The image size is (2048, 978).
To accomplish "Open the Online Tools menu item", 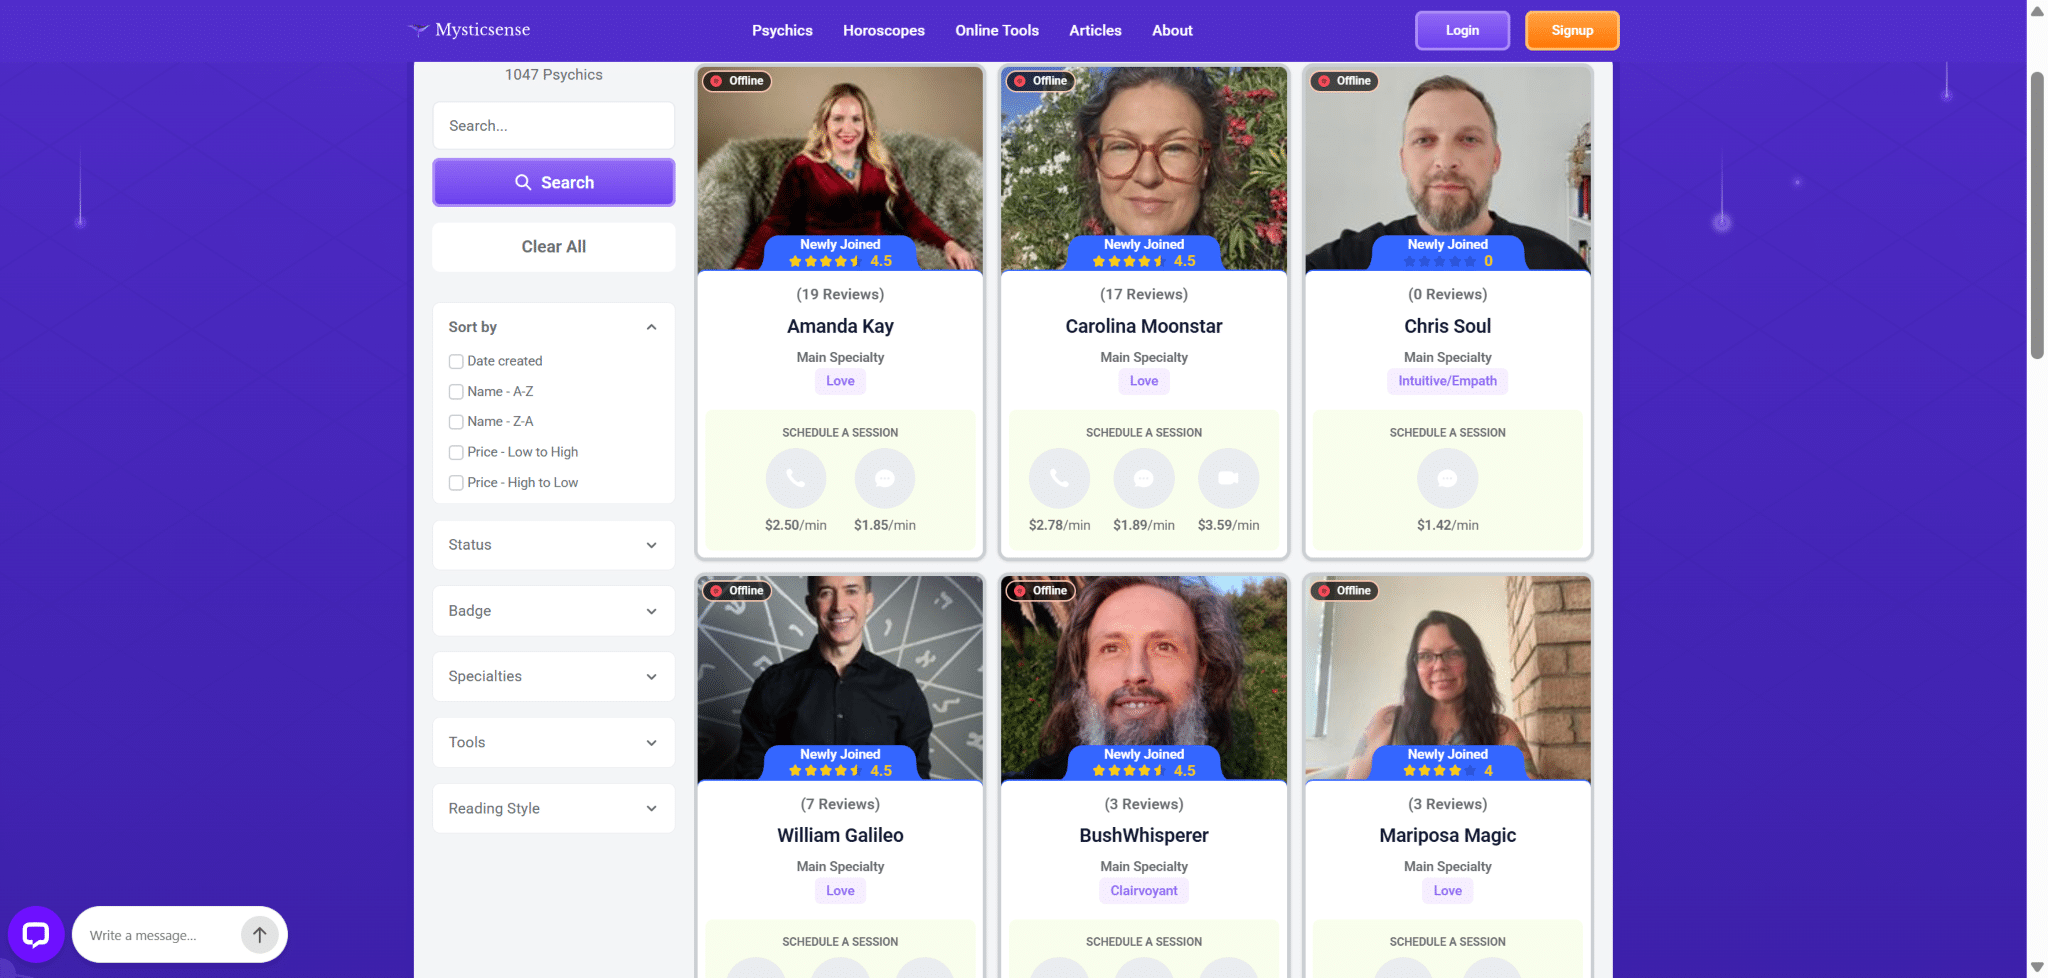I will pyautogui.click(x=996, y=30).
